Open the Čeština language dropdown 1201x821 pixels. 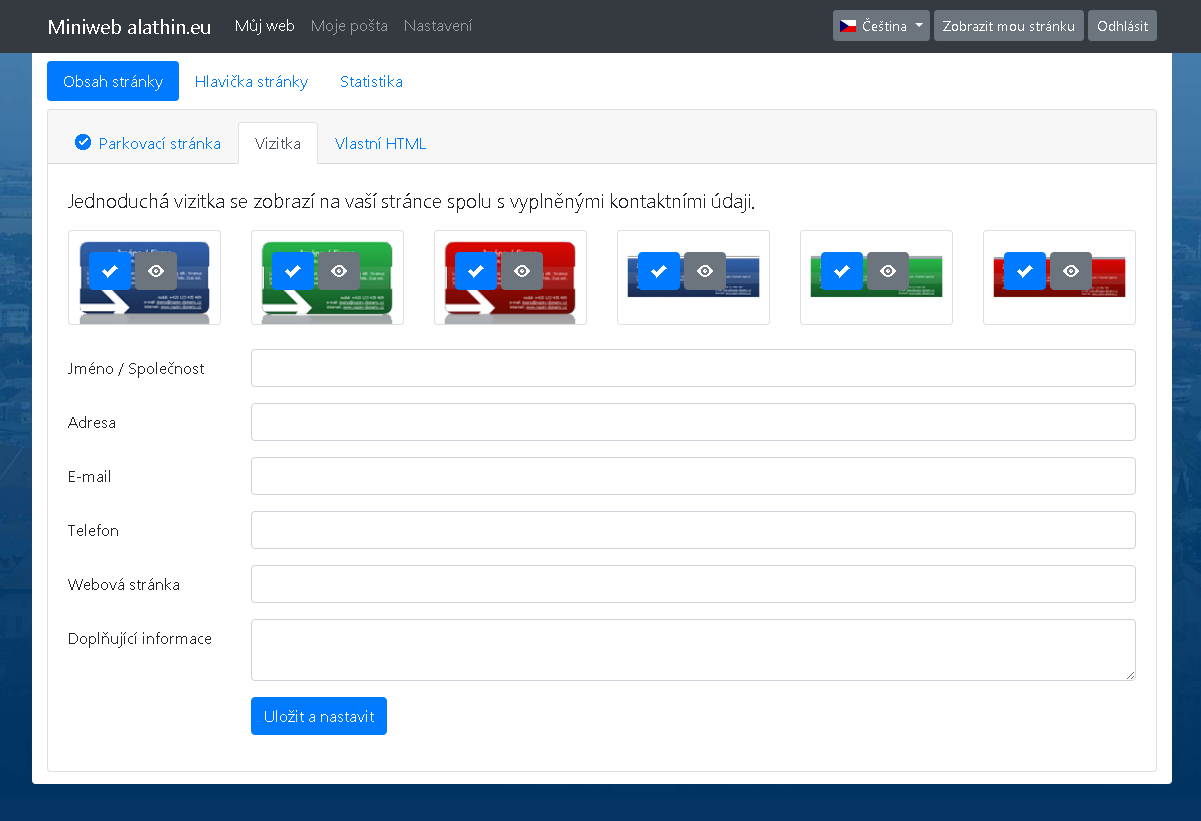pyautogui.click(x=880, y=26)
